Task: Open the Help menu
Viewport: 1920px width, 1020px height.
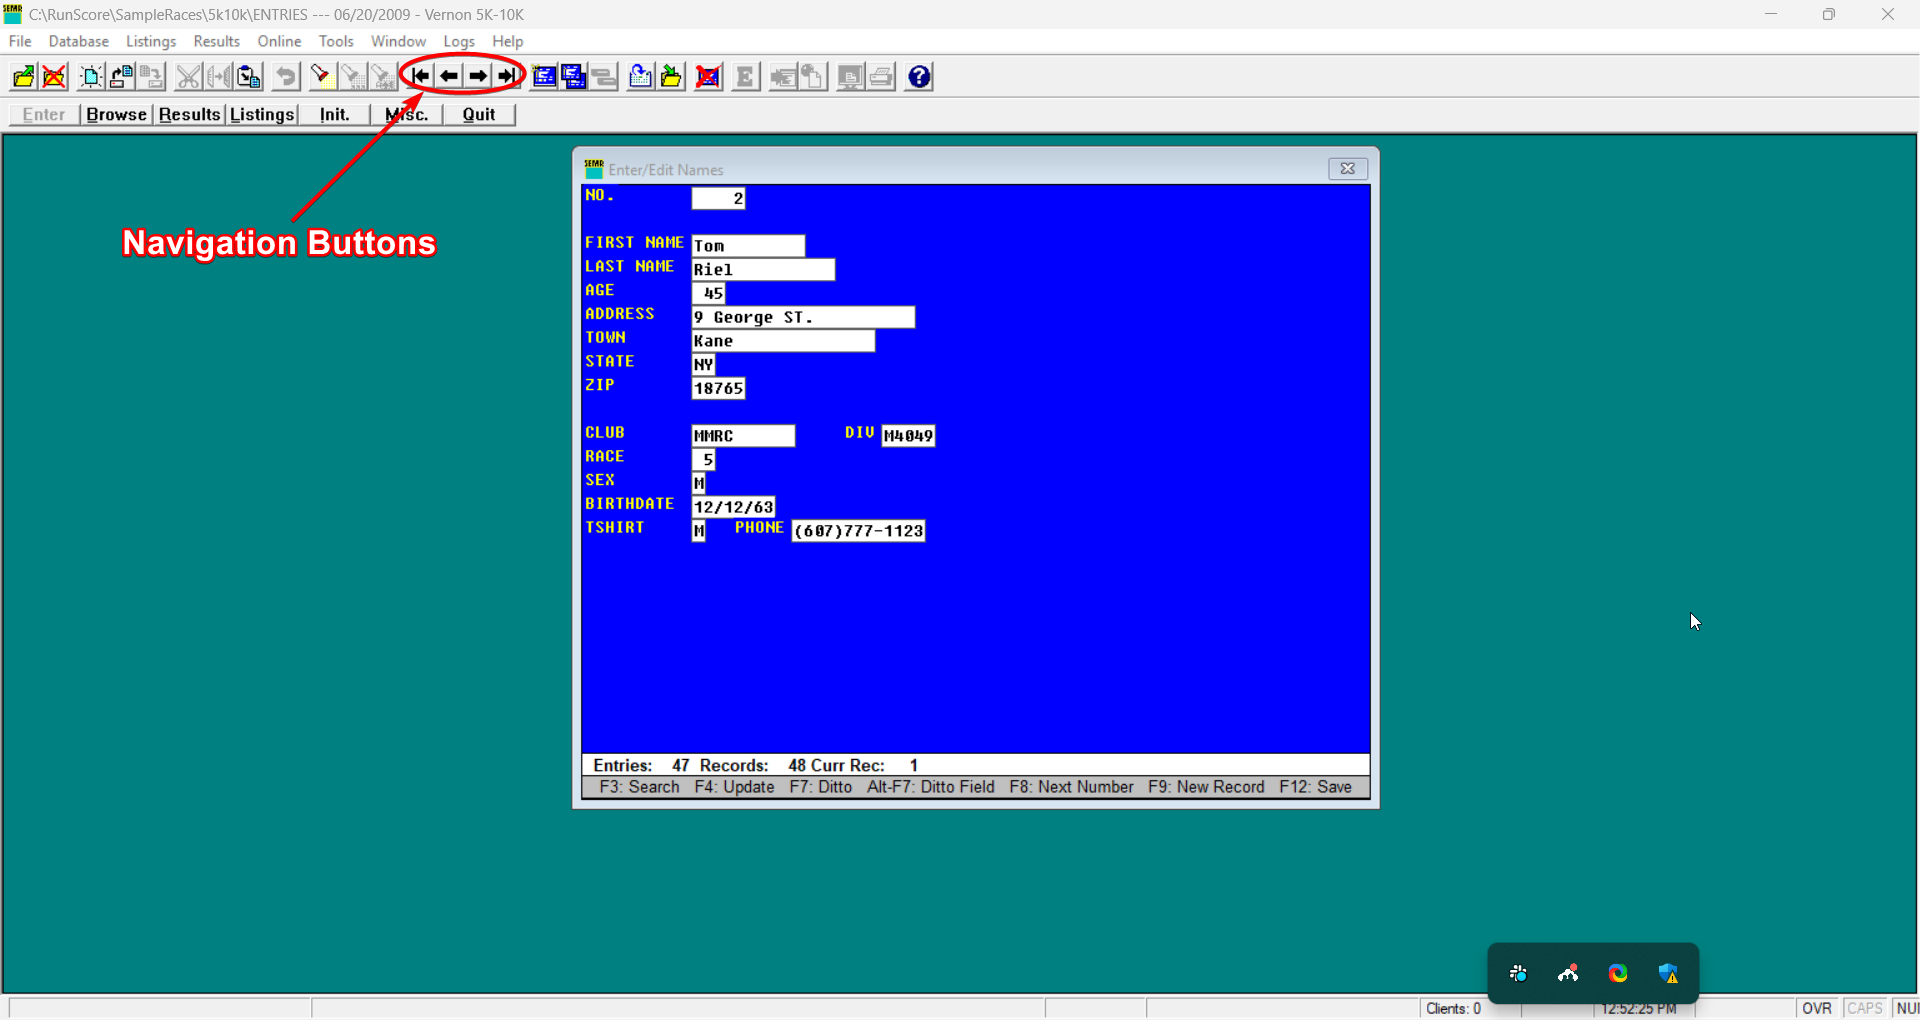Action: pos(508,41)
